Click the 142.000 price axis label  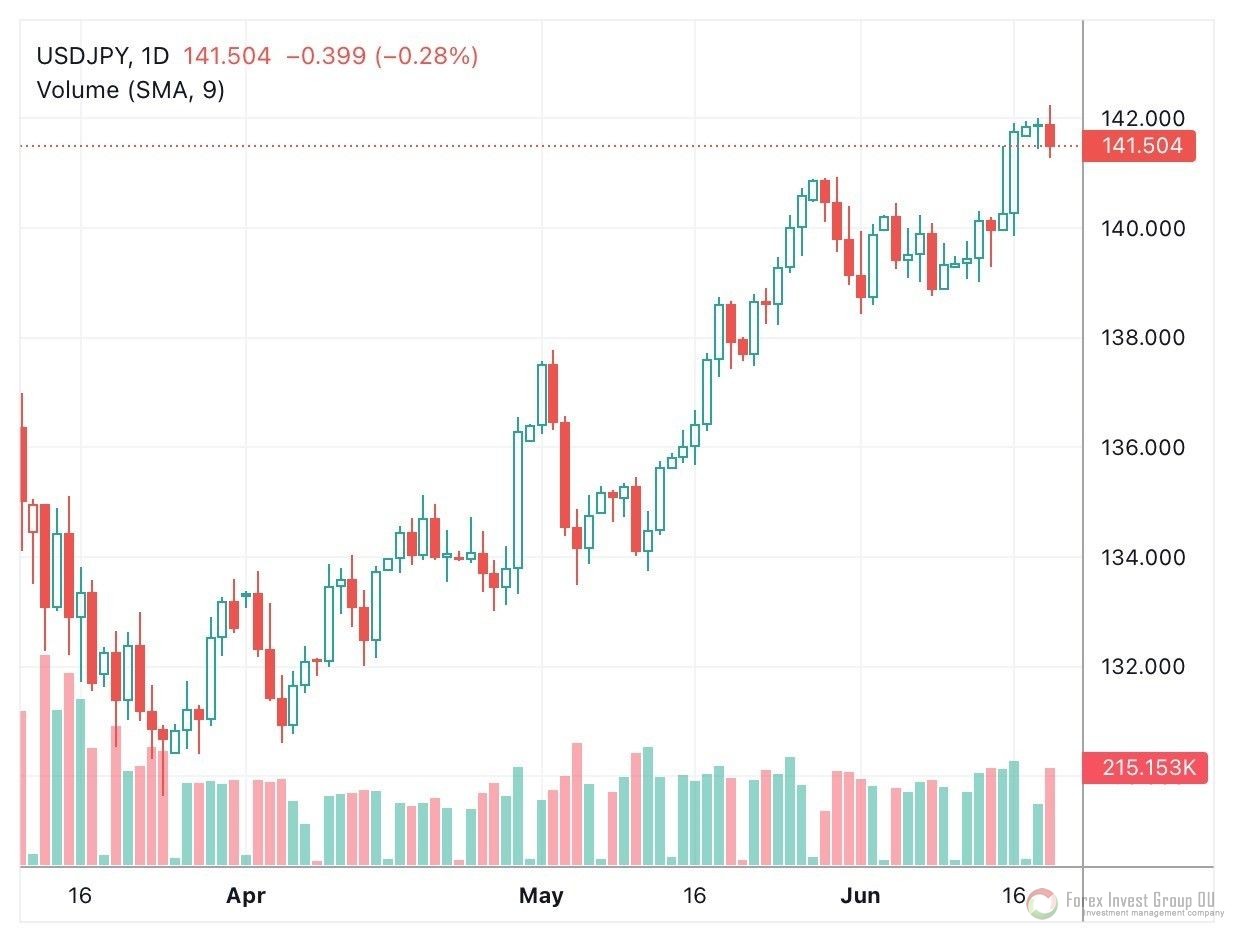point(1142,119)
